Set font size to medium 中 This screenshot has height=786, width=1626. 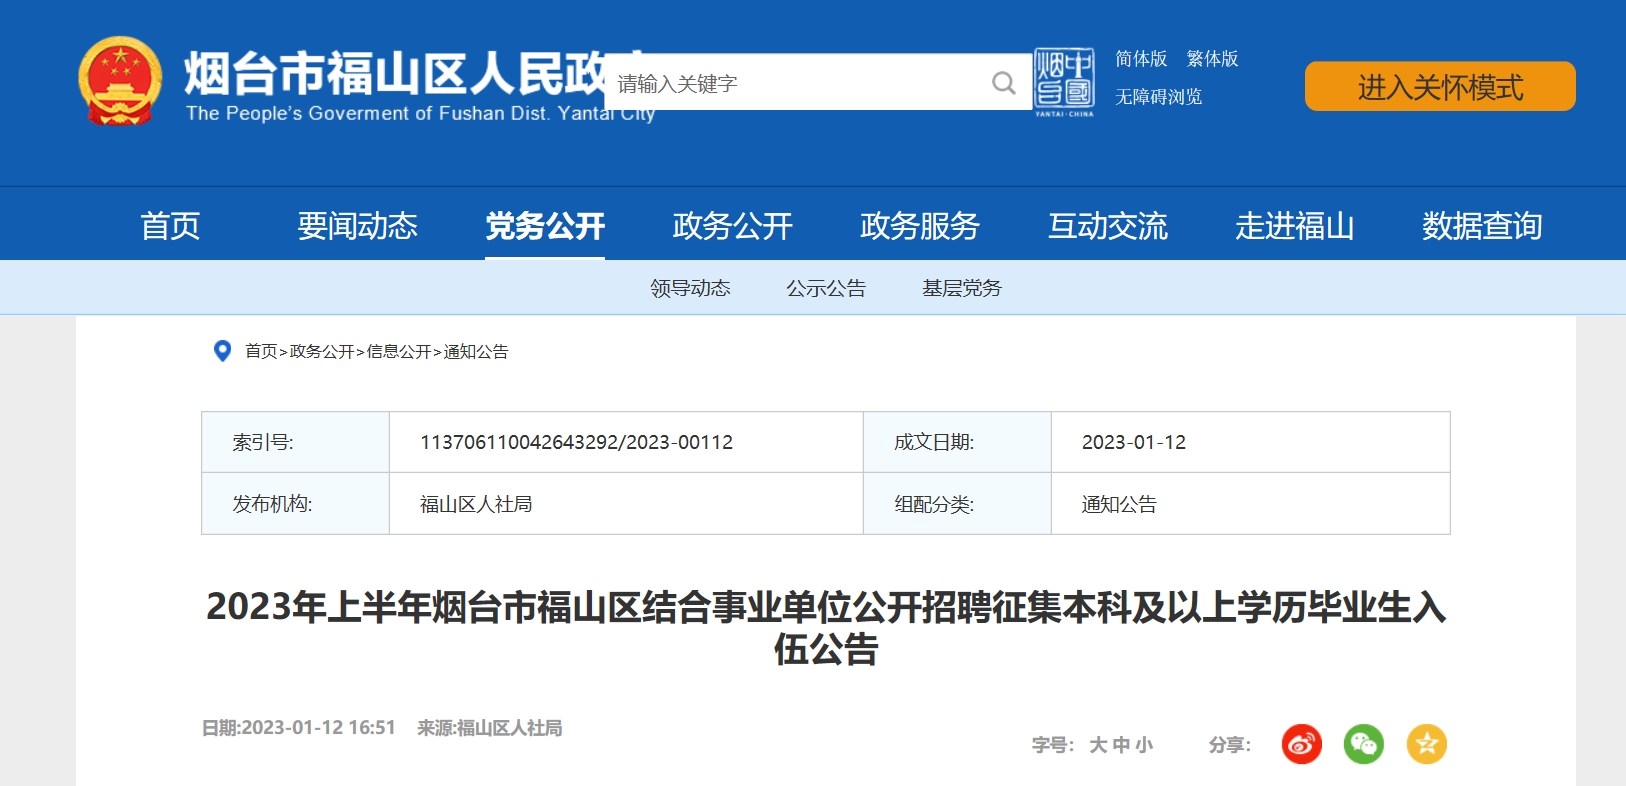pos(1121,745)
